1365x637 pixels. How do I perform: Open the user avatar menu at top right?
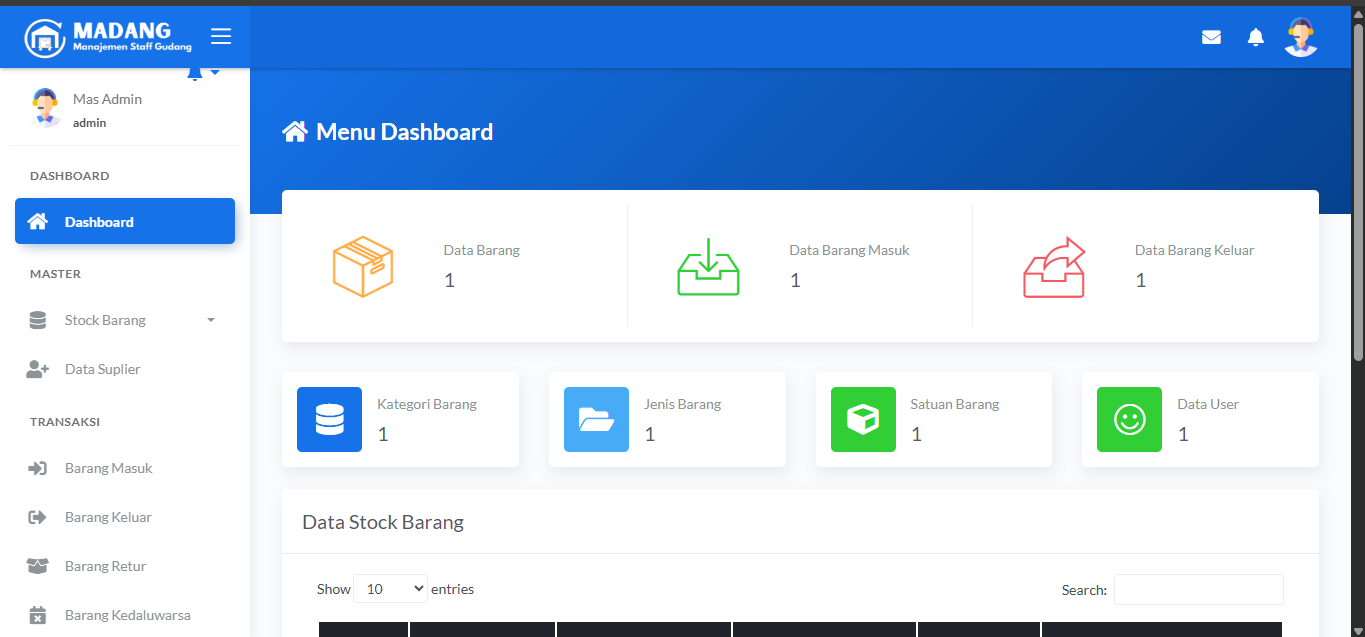click(x=1300, y=37)
